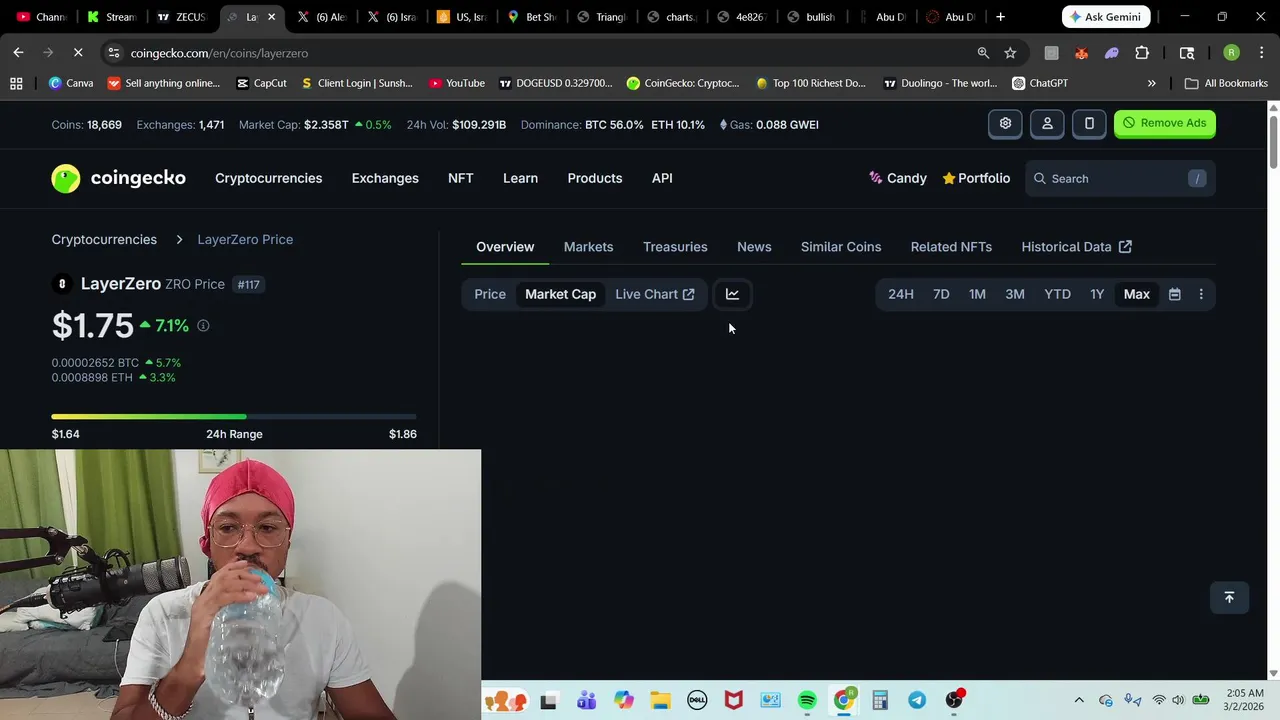Click the Cryptocurrencies breadcrumb link
Image resolution: width=1280 pixels, height=720 pixels.
pos(104,240)
